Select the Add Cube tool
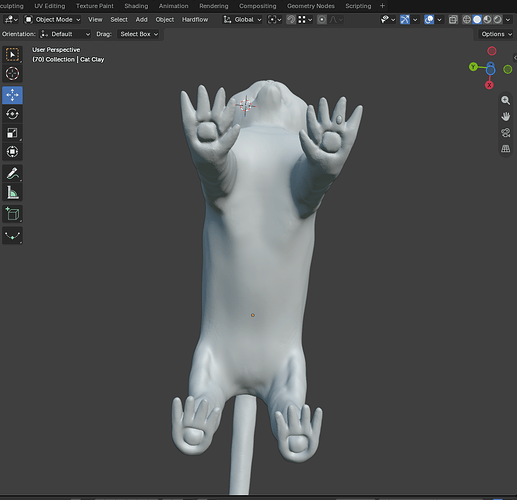Viewport: 517px width, 500px height. point(12,214)
